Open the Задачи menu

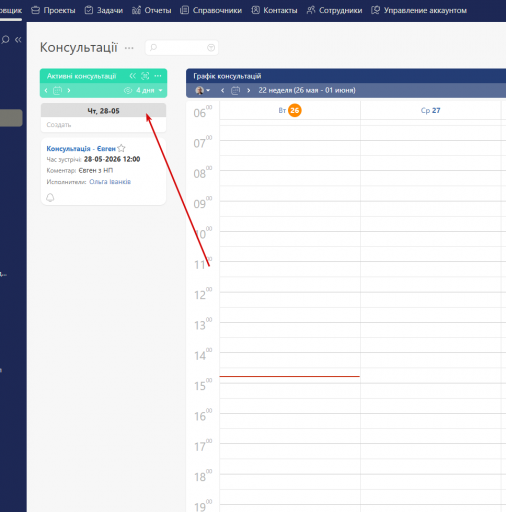tap(104, 10)
